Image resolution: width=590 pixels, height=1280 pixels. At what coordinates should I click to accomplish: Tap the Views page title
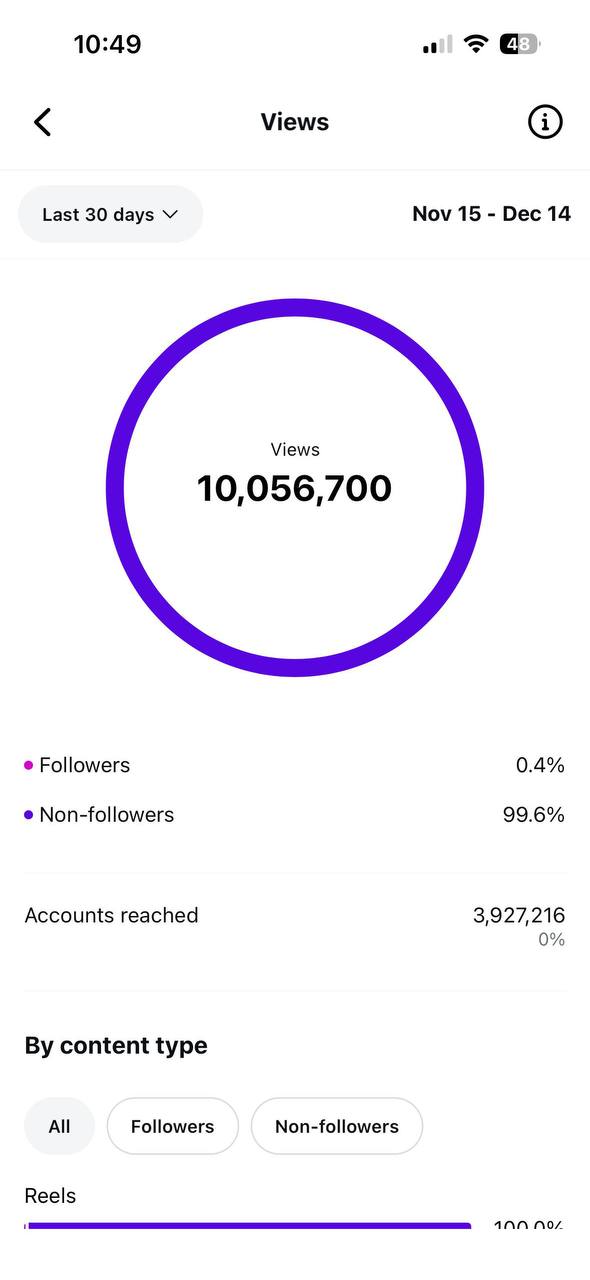295,122
